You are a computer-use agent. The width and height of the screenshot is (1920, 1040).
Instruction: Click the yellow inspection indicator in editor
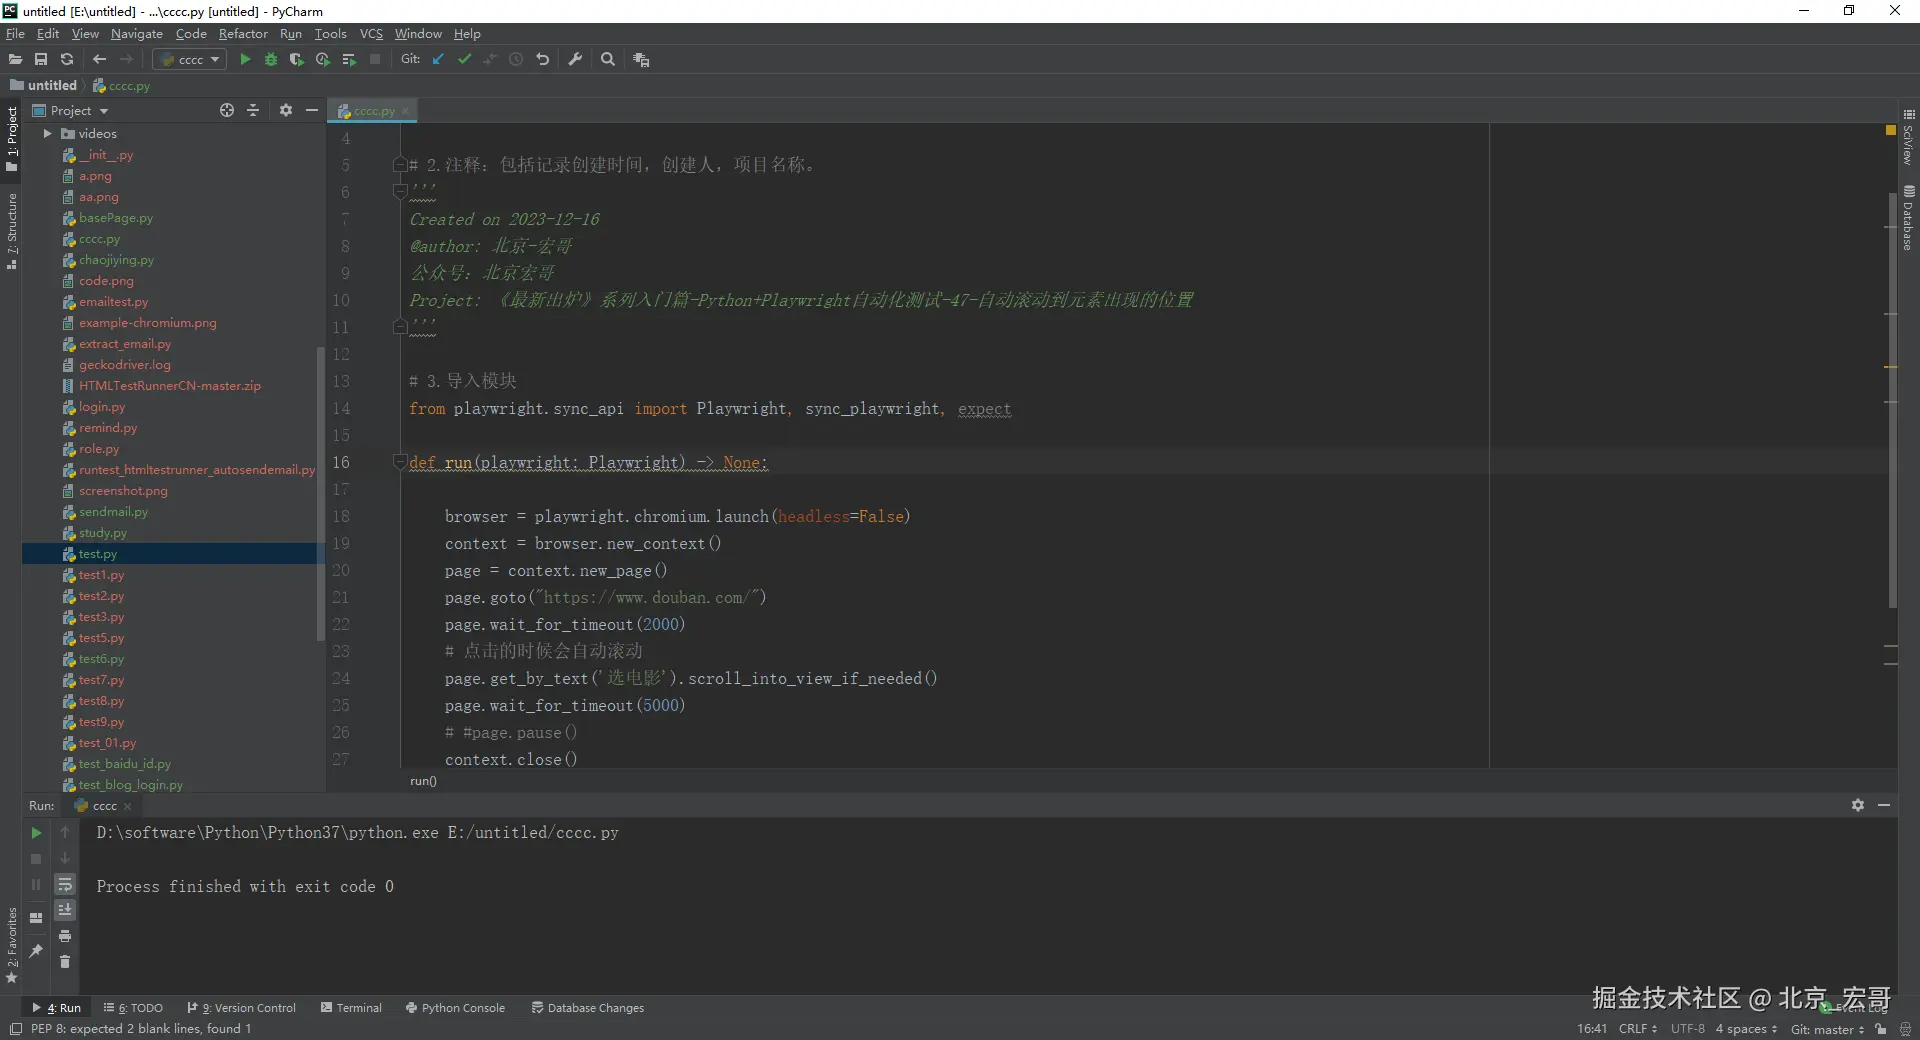pos(1890,131)
